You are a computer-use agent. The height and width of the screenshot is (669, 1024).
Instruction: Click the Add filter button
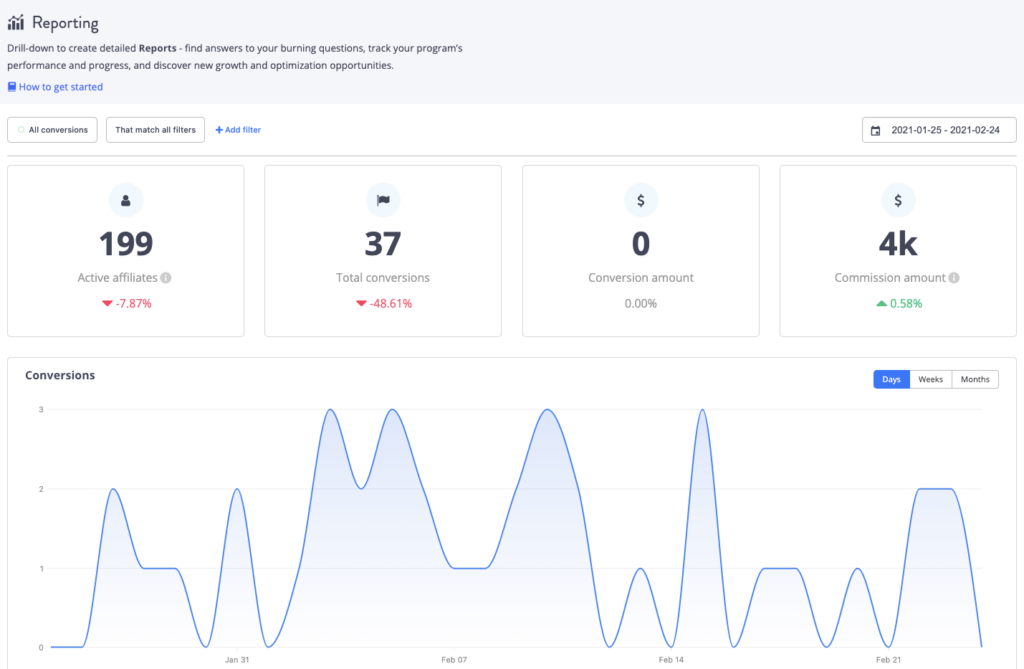pos(238,129)
